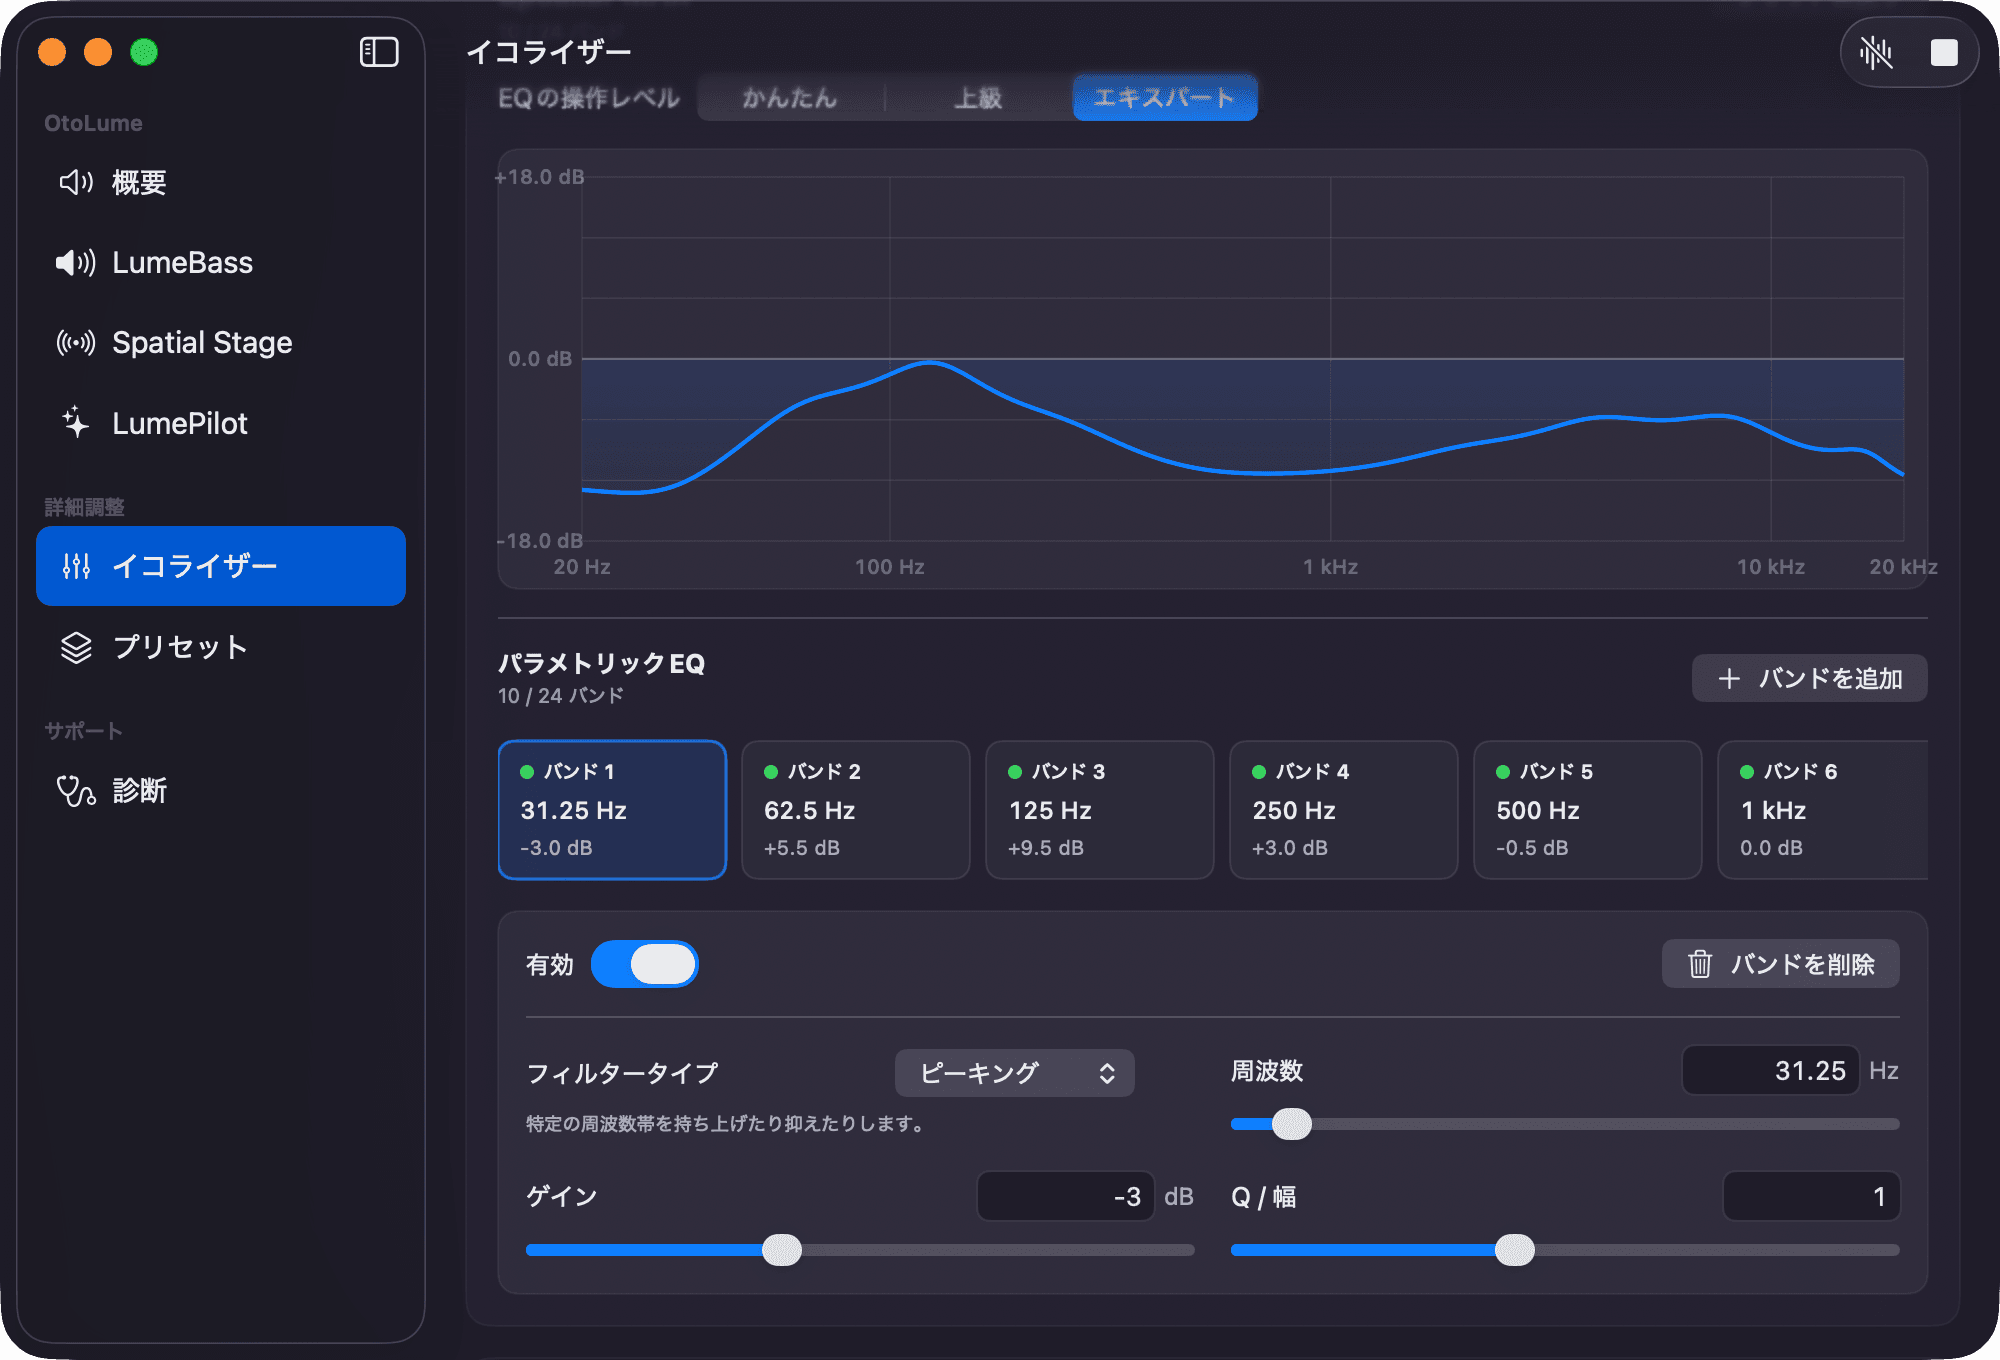Viewport: 2000px width, 1360px height.
Task: Open 概要 in the sidebar
Action: point(221,182)
